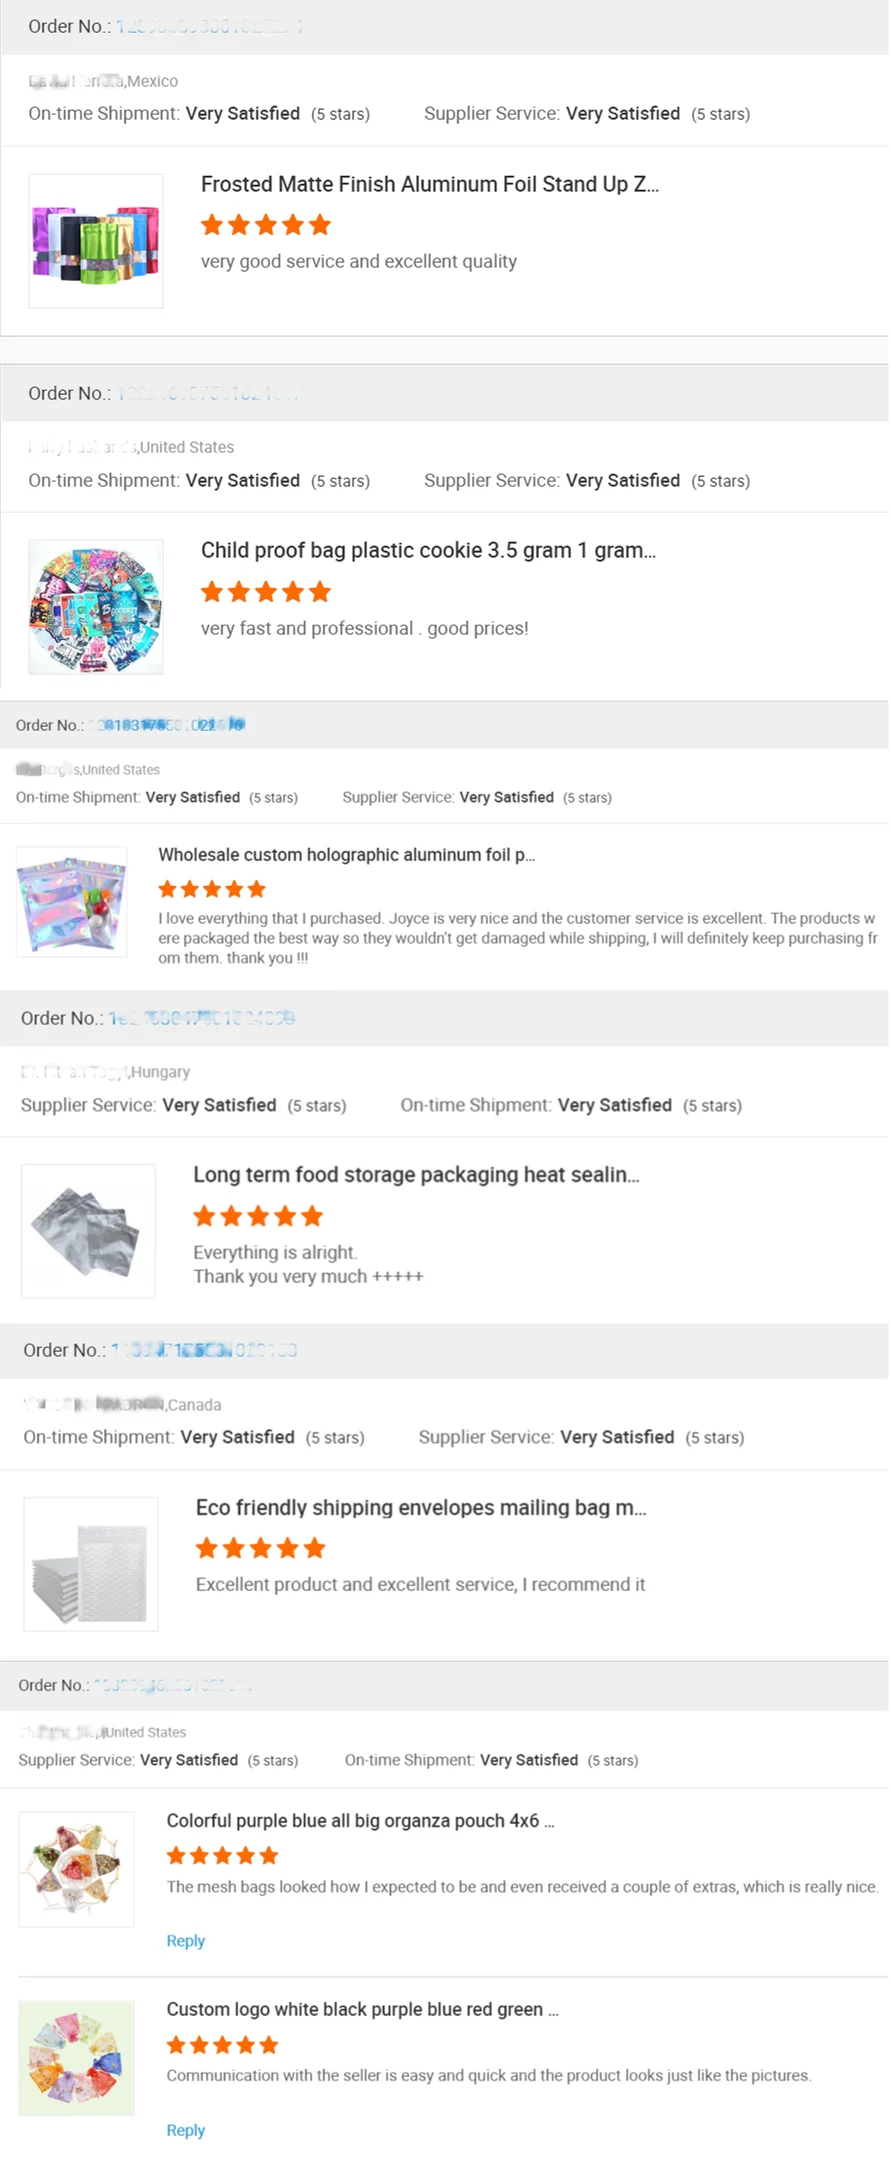Click star rating under Long term food storage

258,1216
